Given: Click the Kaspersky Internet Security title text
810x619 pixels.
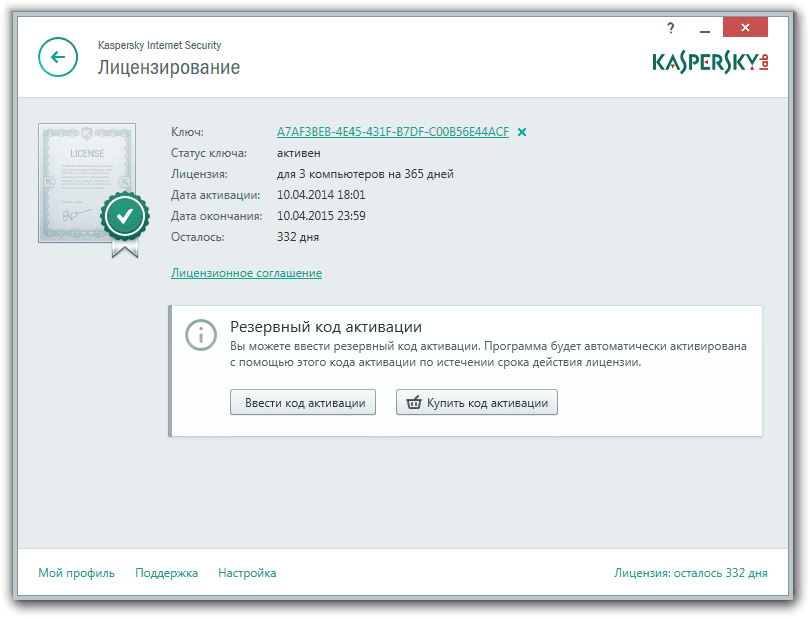Looking at the screenshot, I should pyautogui.click(x=160, y=45).
